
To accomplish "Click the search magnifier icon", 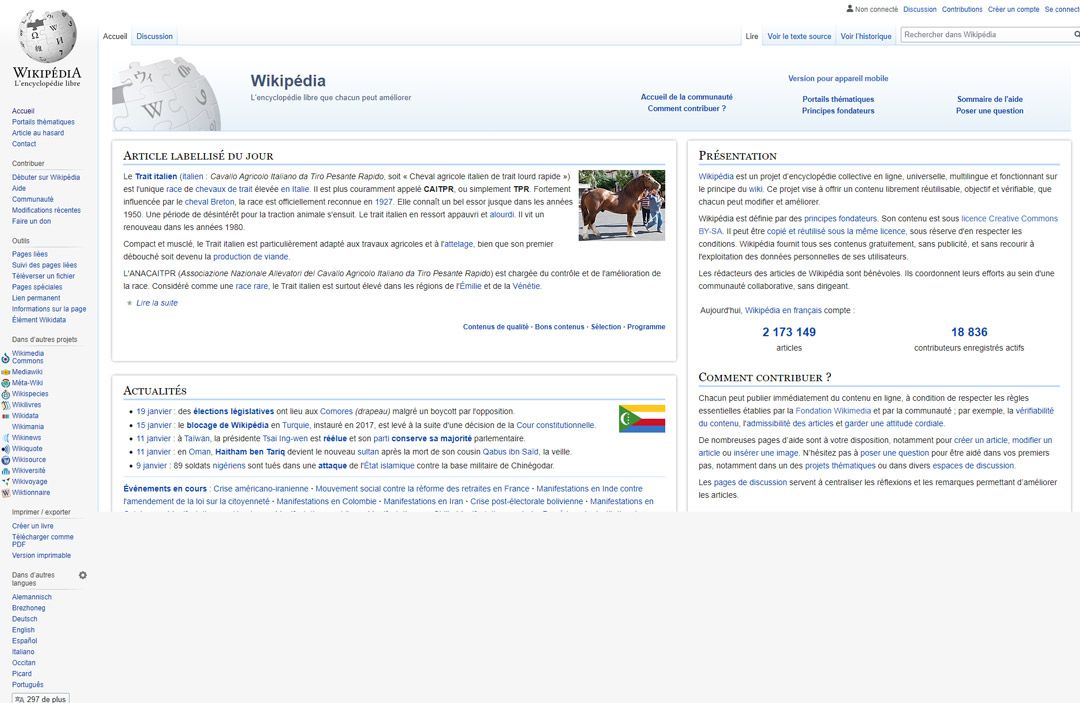I will click(1077, 34).
